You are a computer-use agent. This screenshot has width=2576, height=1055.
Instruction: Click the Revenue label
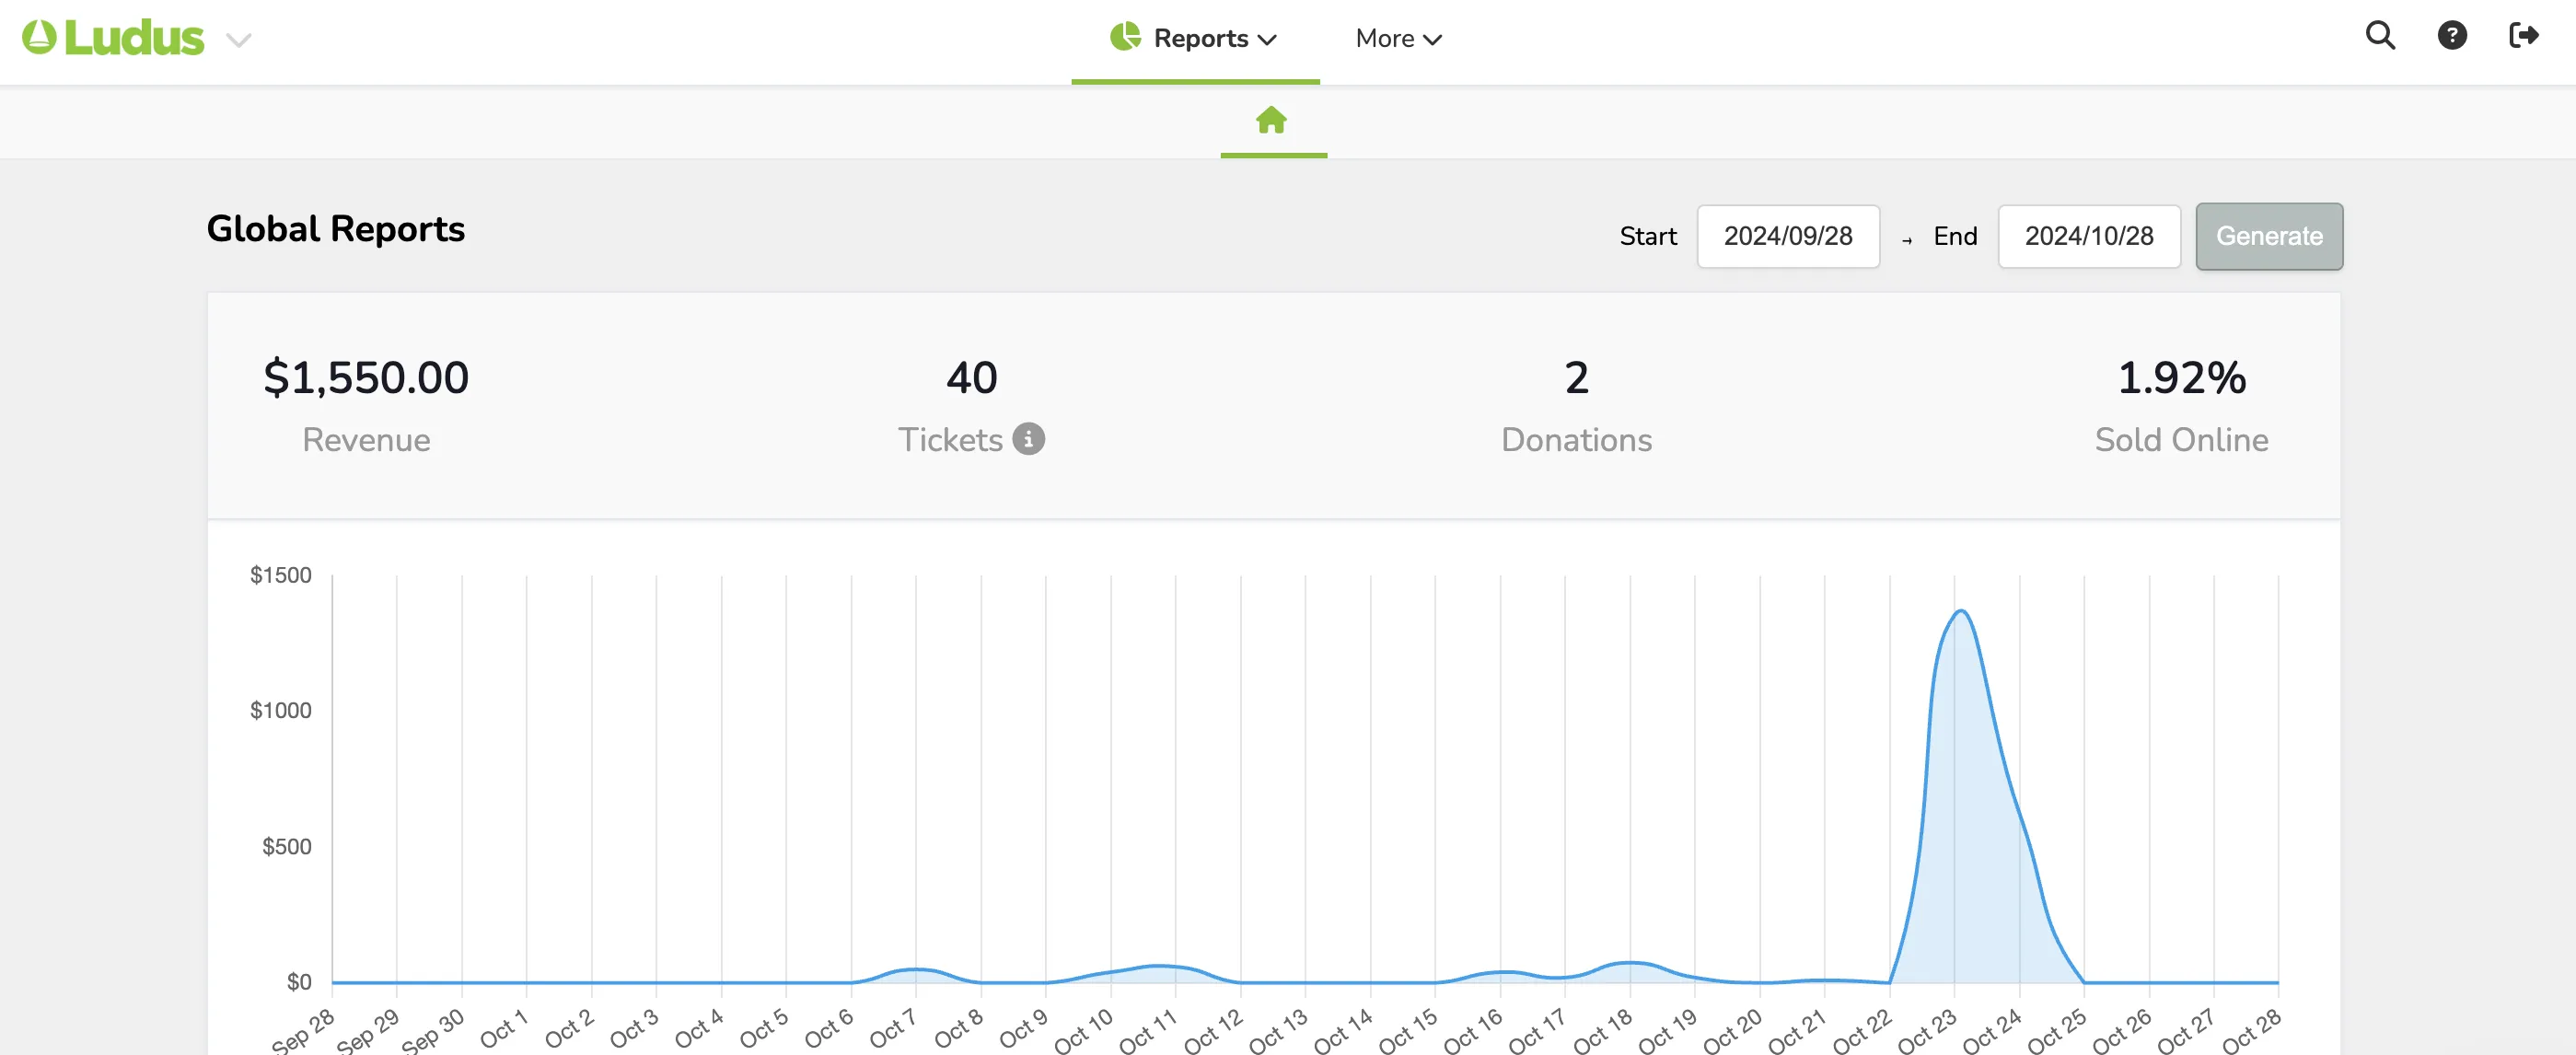366,440
